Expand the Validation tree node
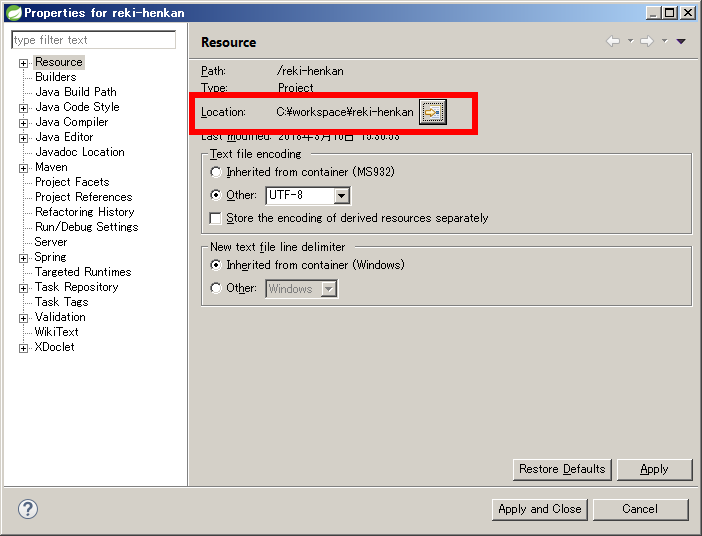702x536 pixels. click(x=23, y=318)
